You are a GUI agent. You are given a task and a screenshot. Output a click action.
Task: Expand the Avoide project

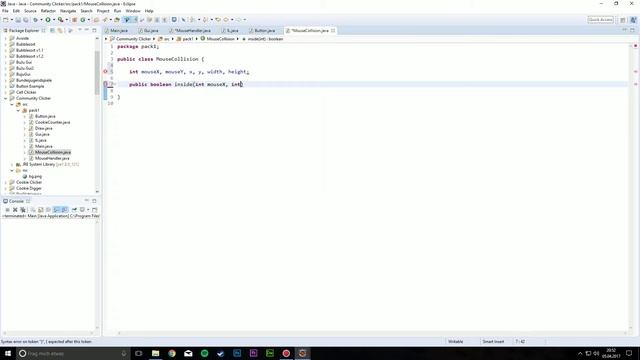[x=6, y=38]
